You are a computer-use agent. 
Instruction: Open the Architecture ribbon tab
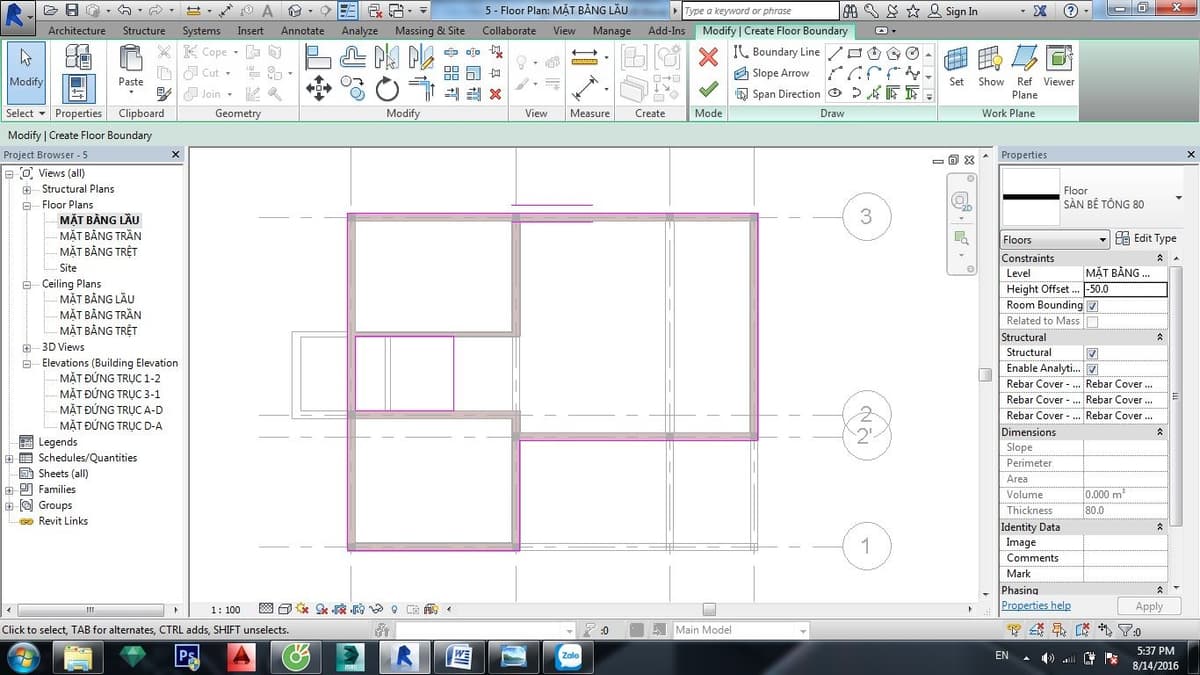tap(76, 31)
